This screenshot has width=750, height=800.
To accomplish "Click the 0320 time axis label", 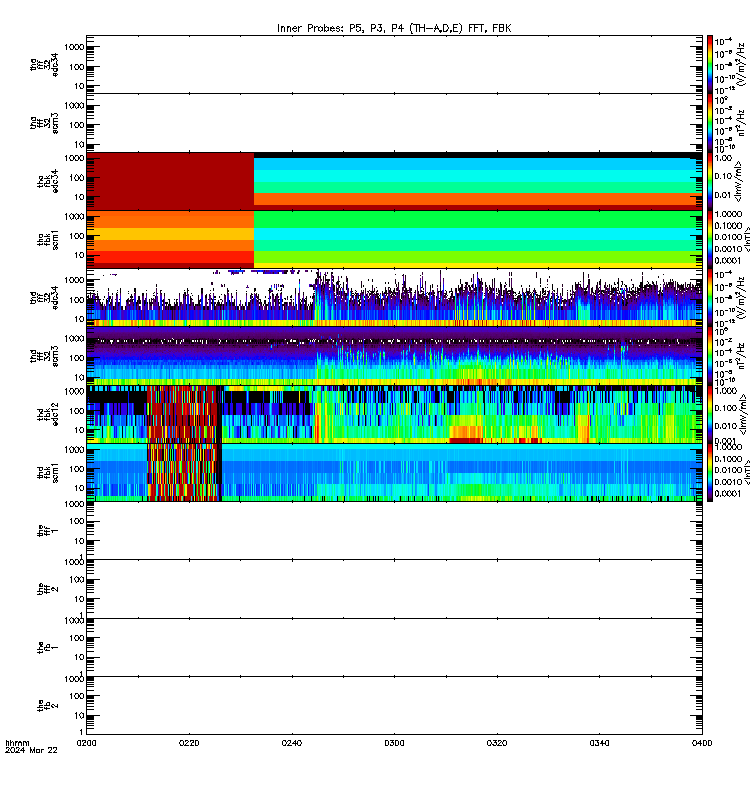I will [497, 743].
